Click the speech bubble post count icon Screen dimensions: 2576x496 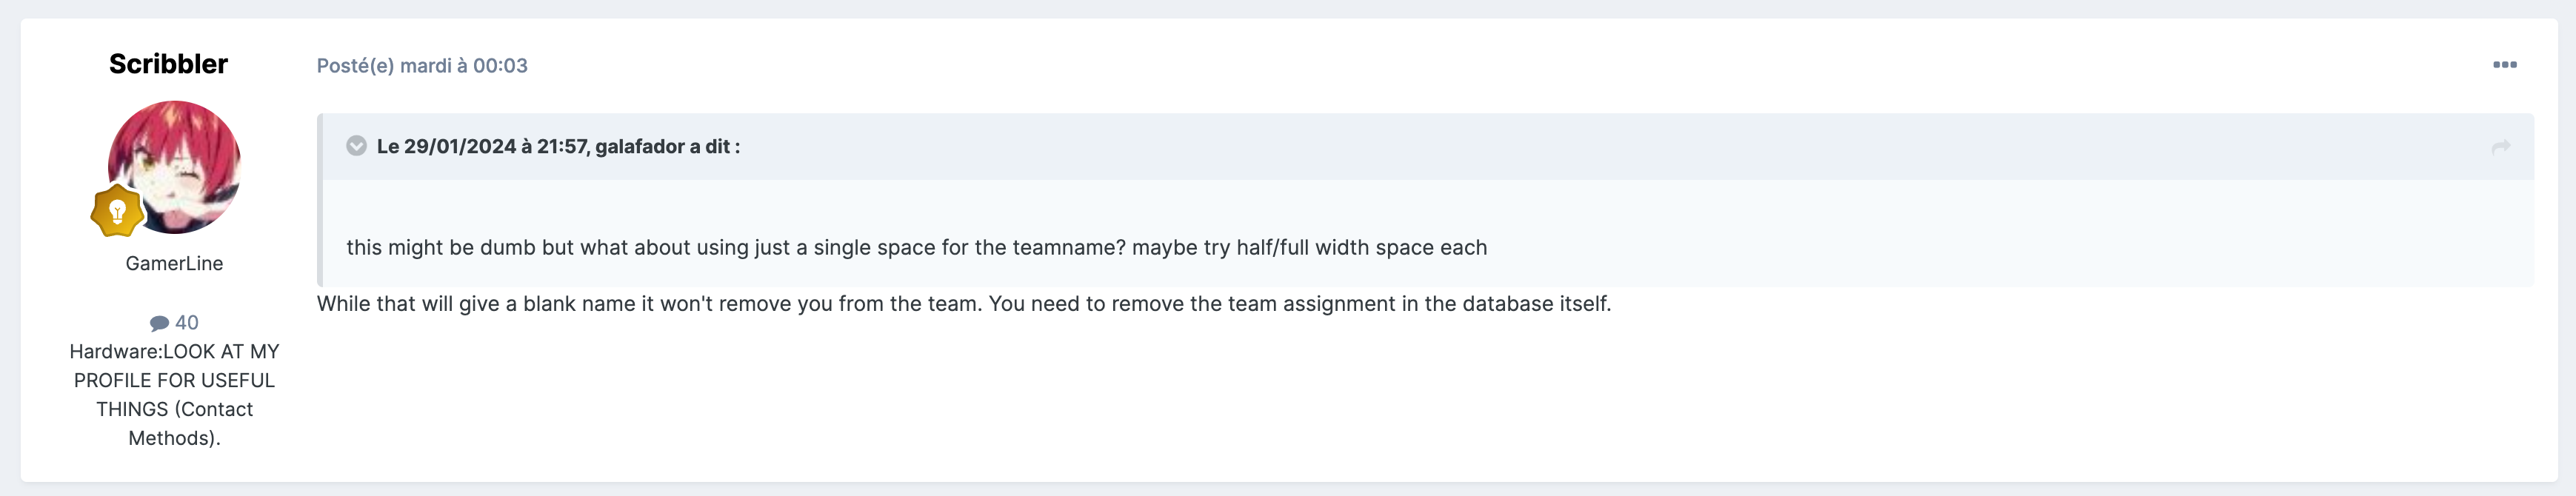(x=159, y=323)
